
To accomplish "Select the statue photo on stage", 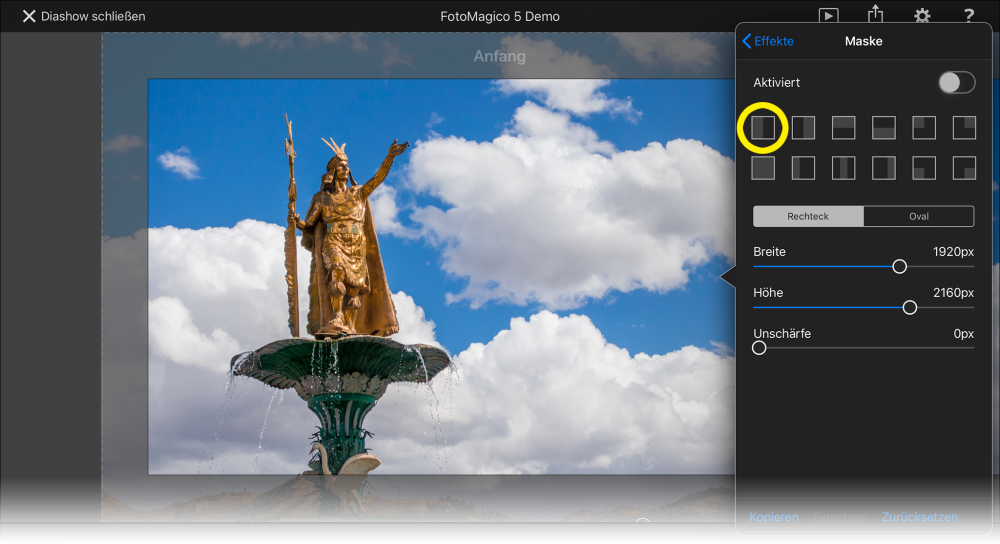I will pos(441,276).
